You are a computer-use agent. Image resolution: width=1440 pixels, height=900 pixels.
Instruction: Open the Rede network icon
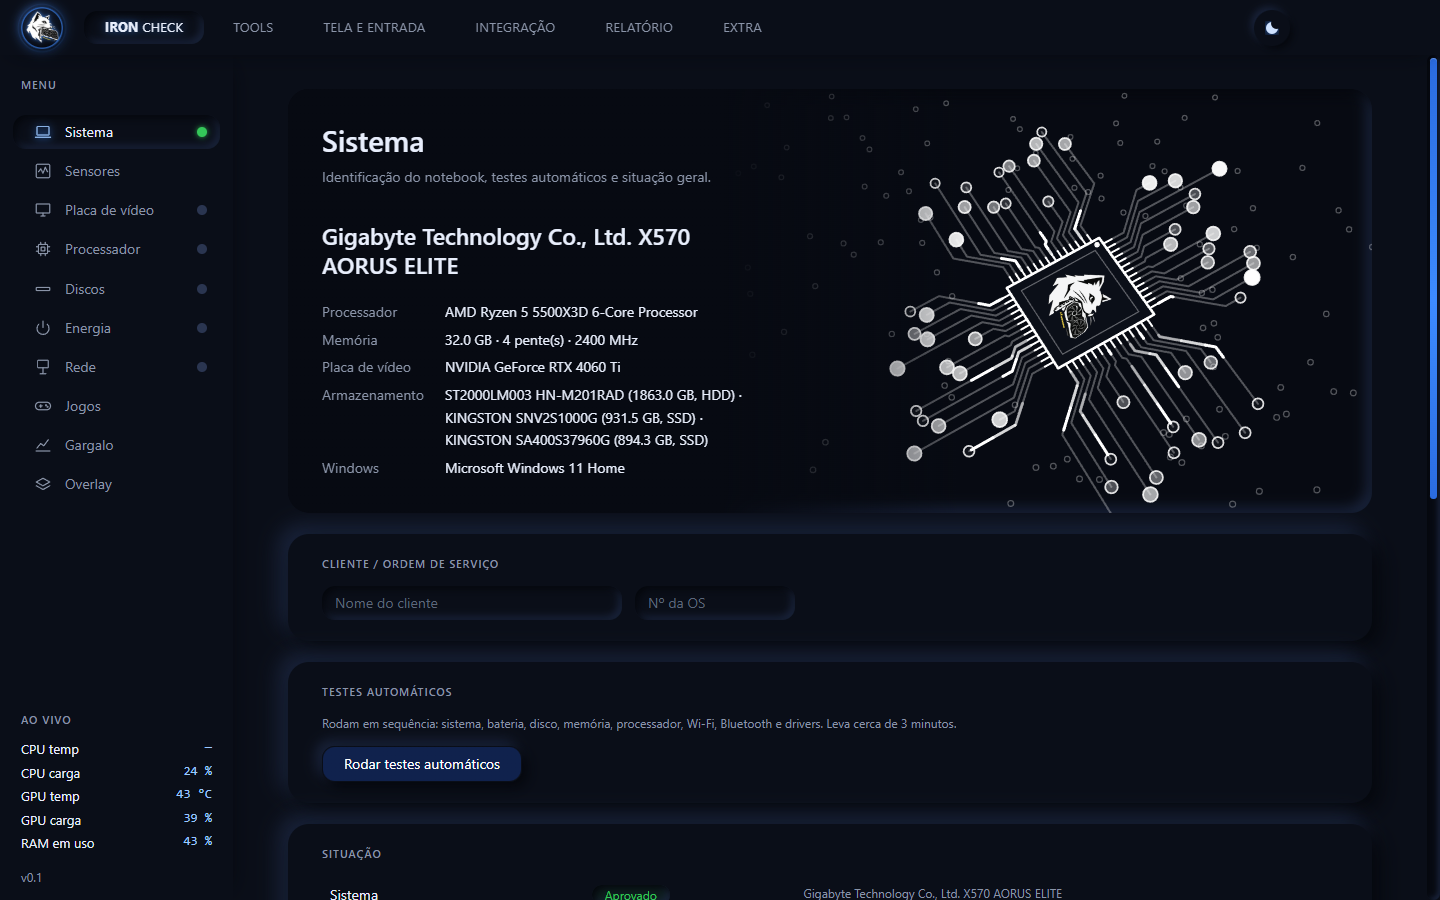pos(43,367)
